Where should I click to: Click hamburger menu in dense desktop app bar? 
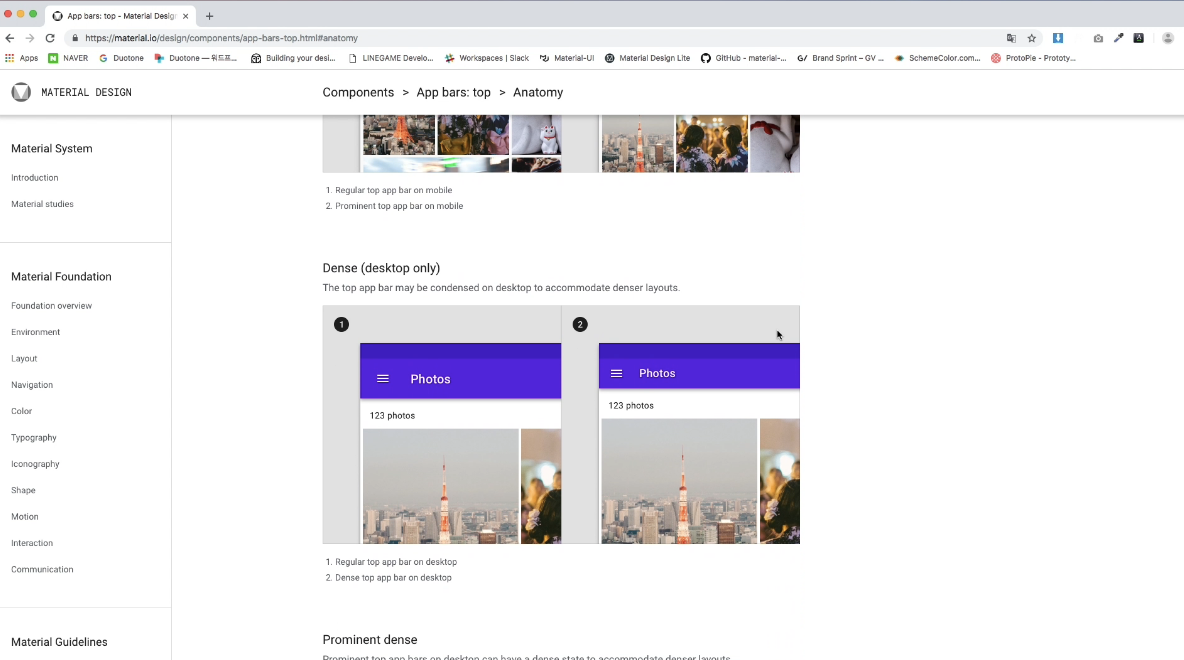pos(616,373)
